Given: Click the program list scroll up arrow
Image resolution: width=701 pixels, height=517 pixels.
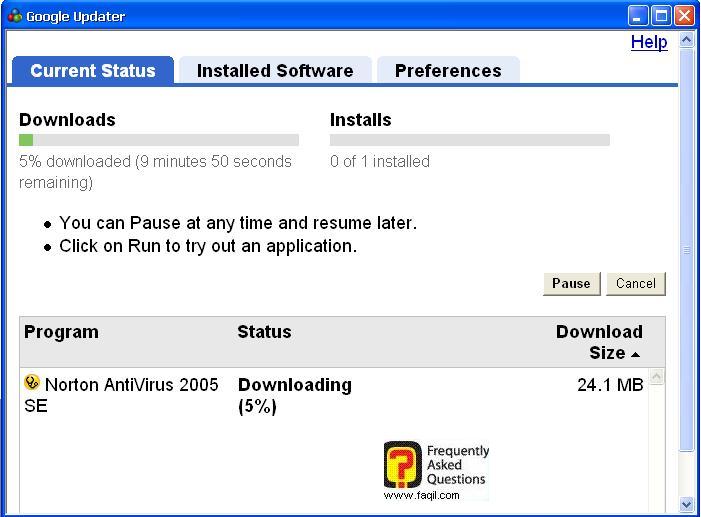Looking at the screenshot, I should point(656,377).
